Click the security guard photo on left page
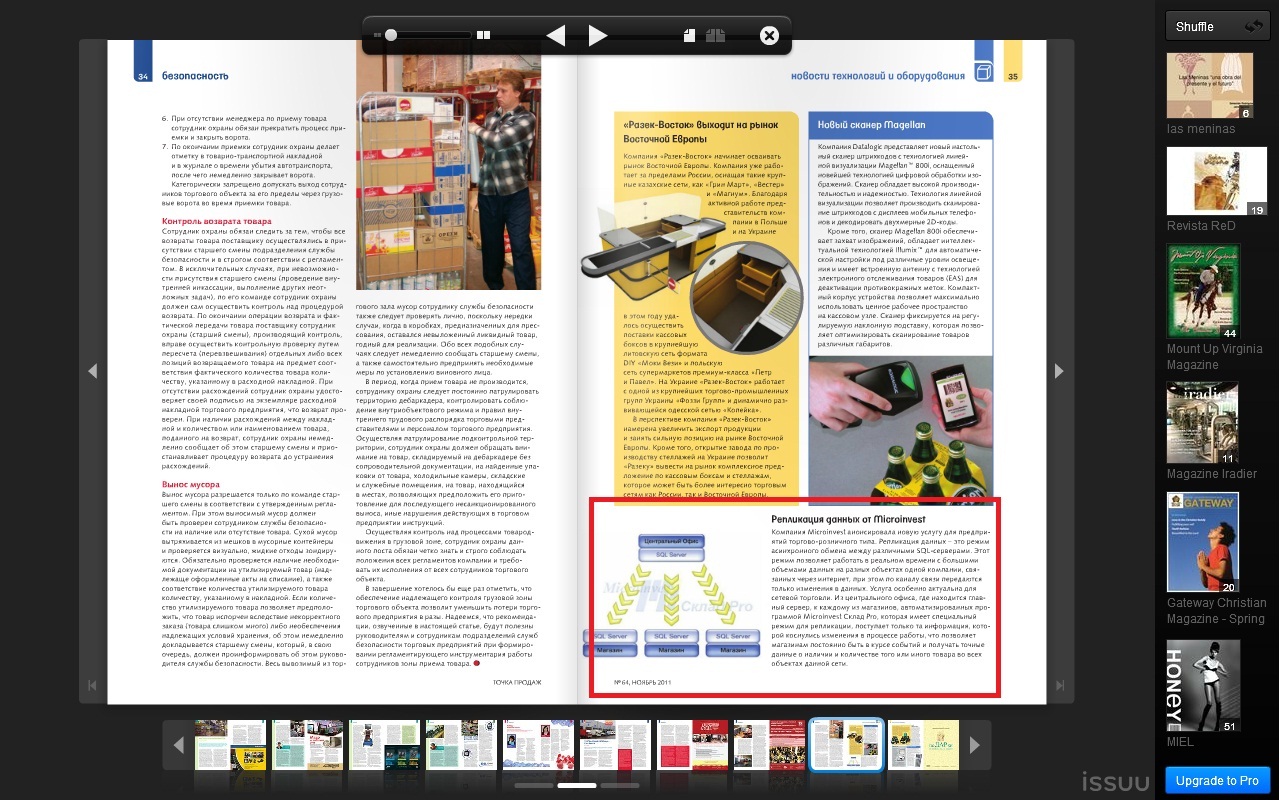Screen dimensions: 1280x800 pos(449,165)
